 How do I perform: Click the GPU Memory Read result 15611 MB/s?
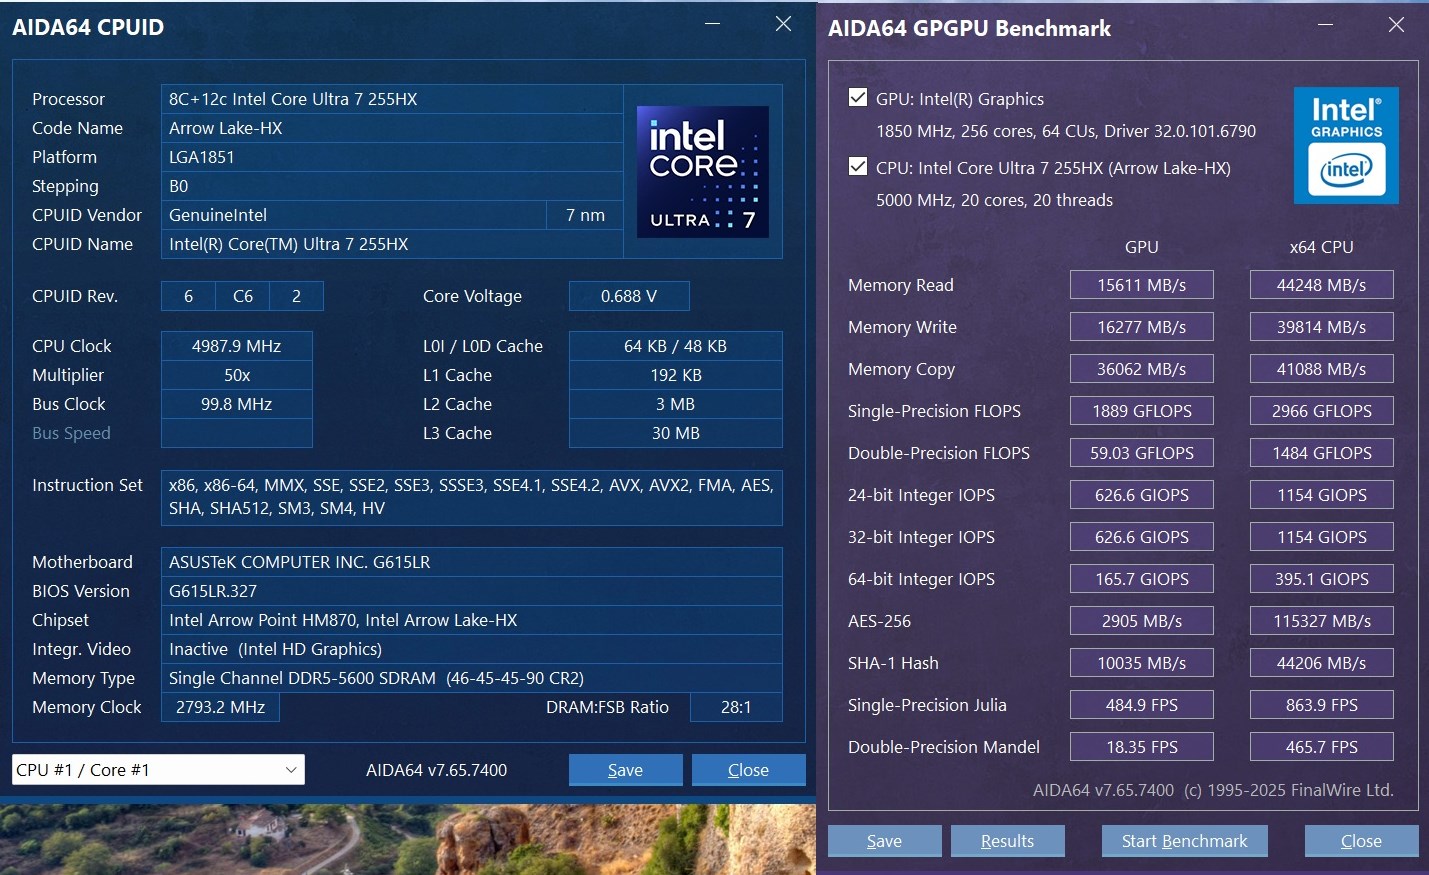[1141, 285]
